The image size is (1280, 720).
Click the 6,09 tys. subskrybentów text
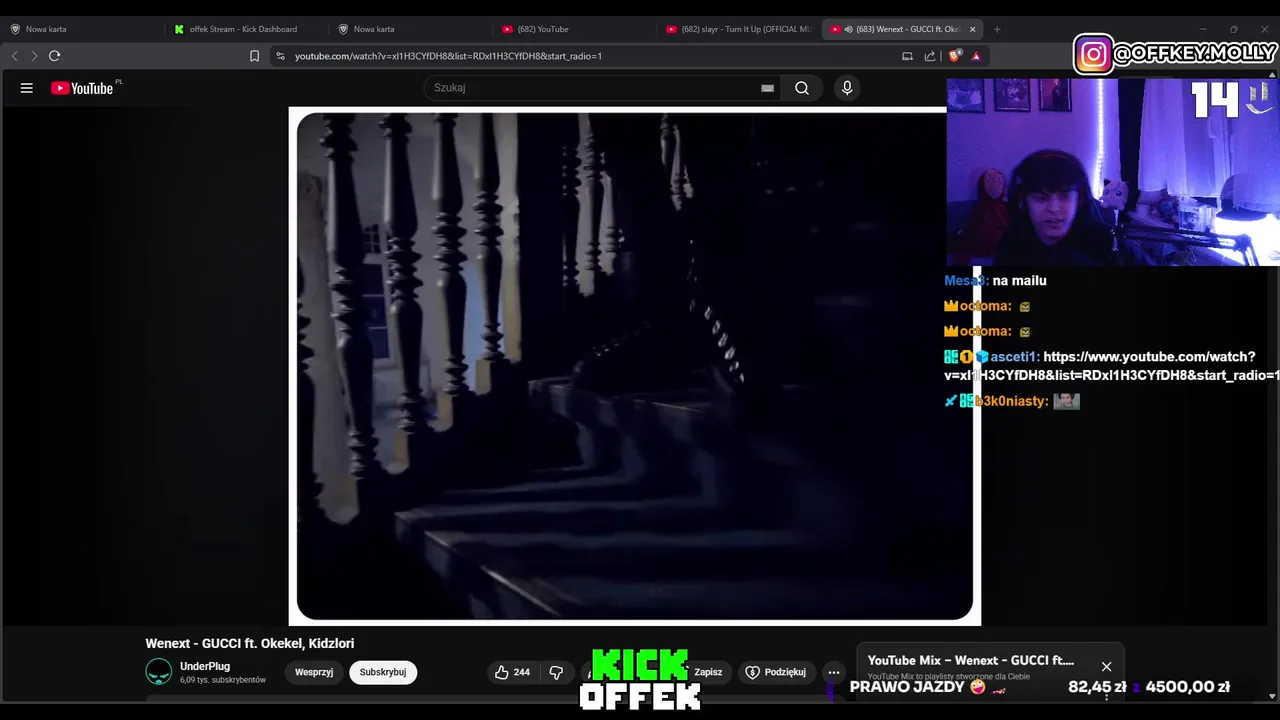[x=223, y=680]
